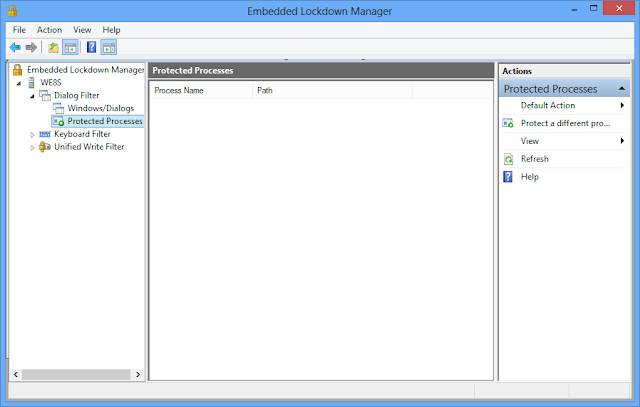Click the Refresh action label
The width and height of the screenshot is (640, 407).
coord(535,159)
